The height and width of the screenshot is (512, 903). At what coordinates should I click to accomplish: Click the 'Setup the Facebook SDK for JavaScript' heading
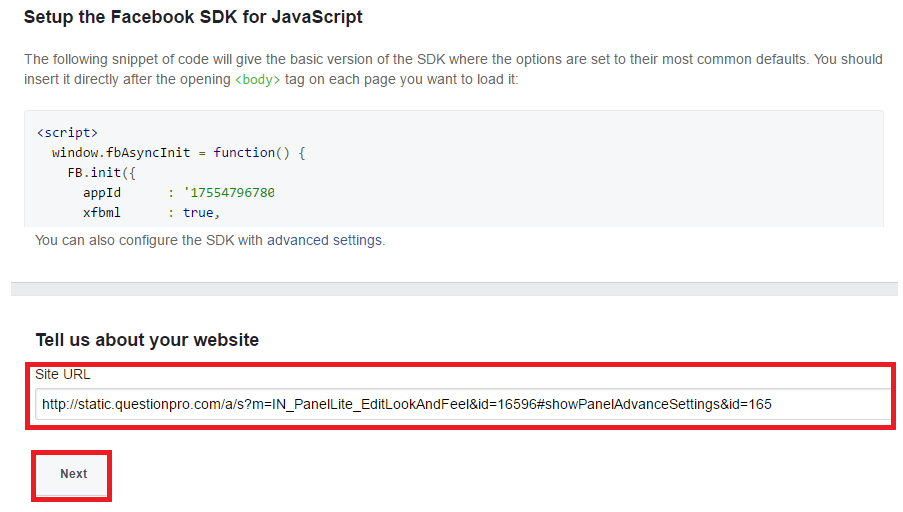[193, 17]
